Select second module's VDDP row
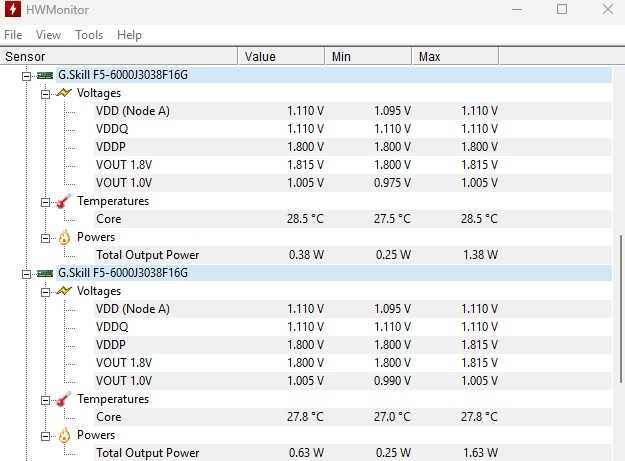 pos(352,345)
